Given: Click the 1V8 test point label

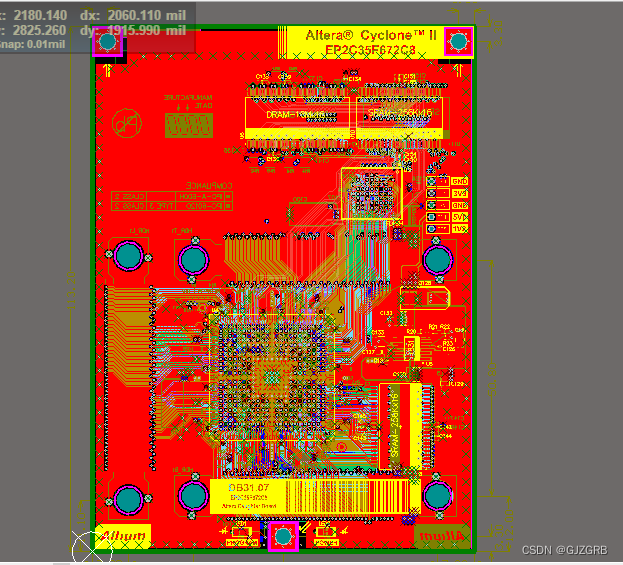Looking at the screenshot, I should [459, 229].
